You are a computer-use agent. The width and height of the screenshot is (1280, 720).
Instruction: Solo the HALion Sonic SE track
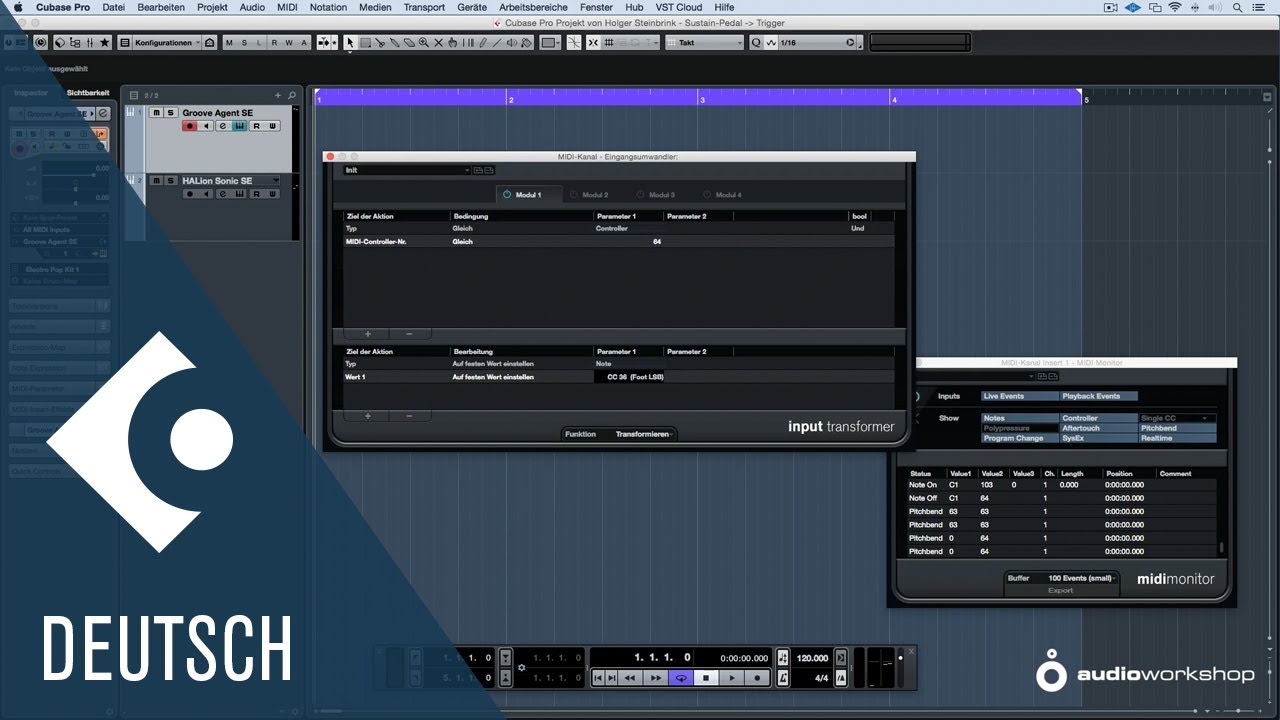[170, 181]
